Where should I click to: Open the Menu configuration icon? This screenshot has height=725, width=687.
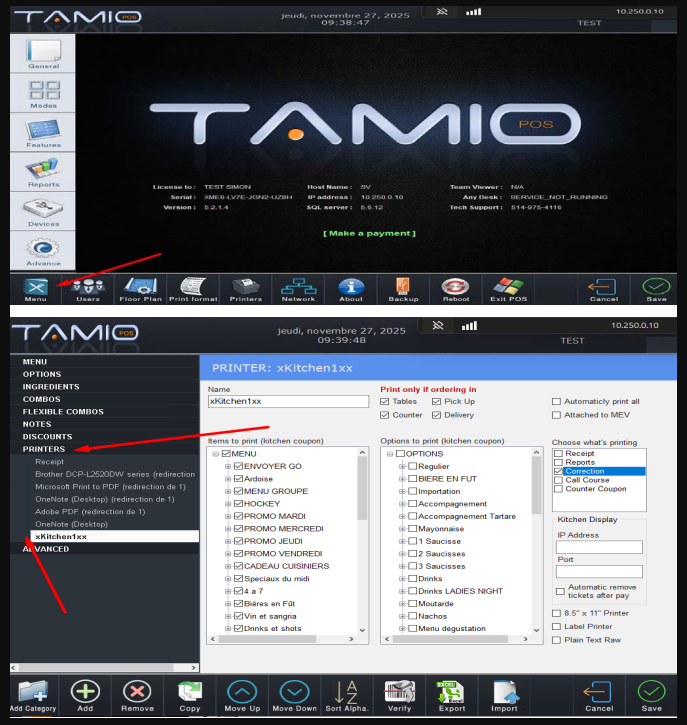(x=36, y=289)
